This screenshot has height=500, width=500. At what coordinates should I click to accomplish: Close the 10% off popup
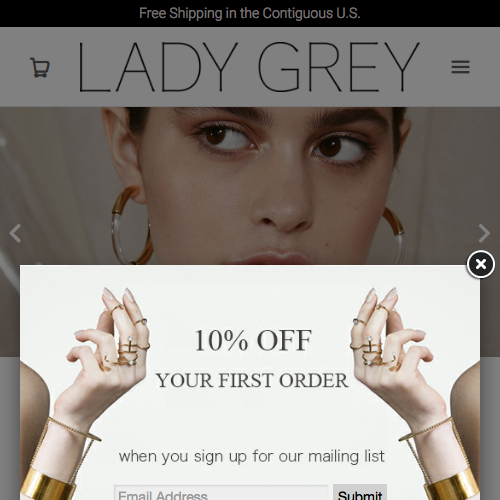[481, 264]
